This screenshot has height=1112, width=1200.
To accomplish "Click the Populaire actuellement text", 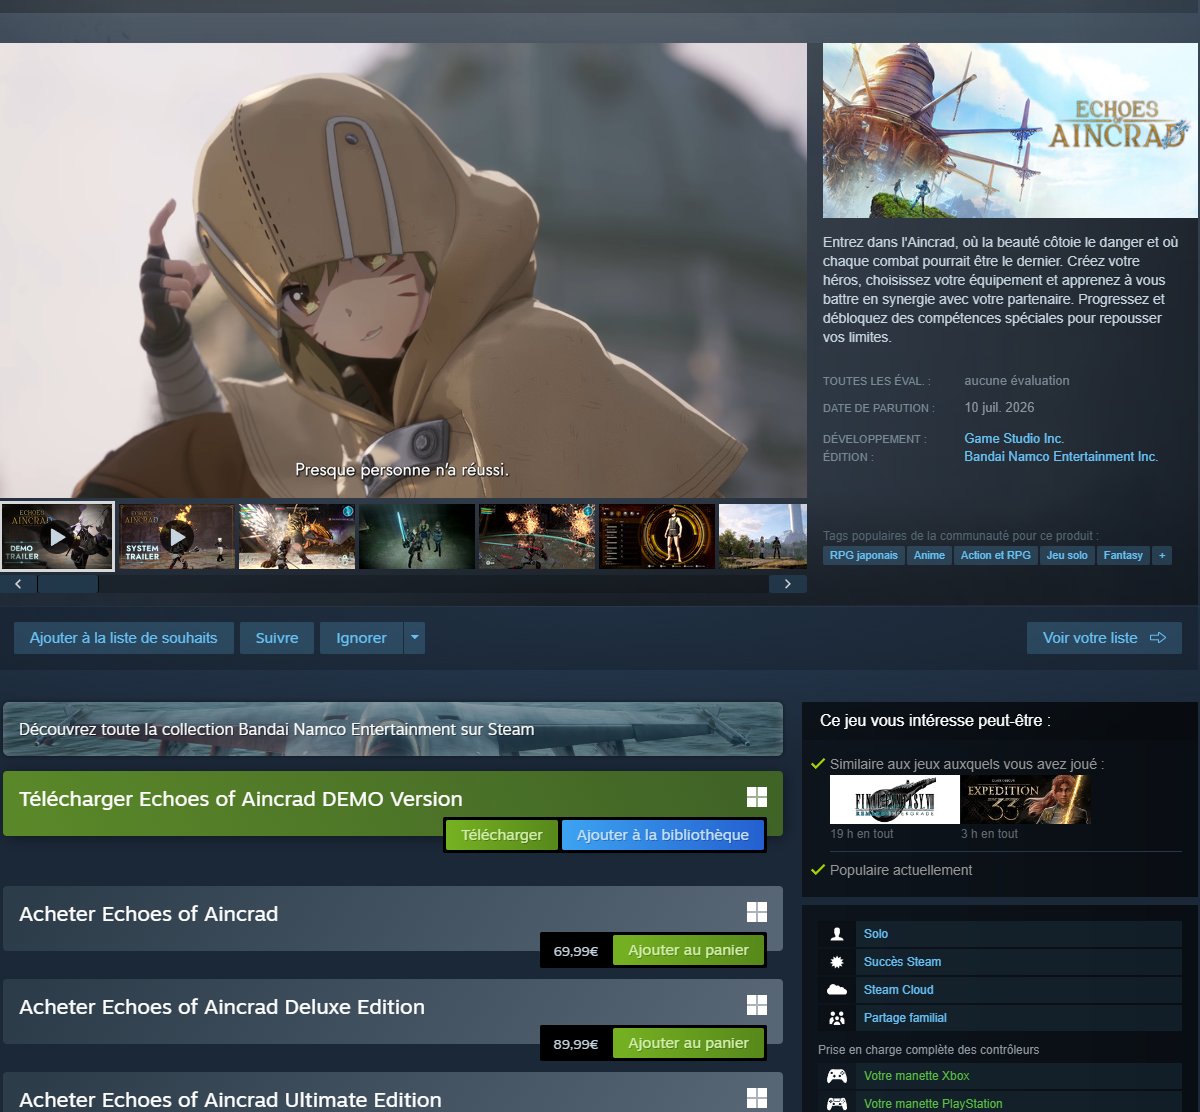I will 901,870.
